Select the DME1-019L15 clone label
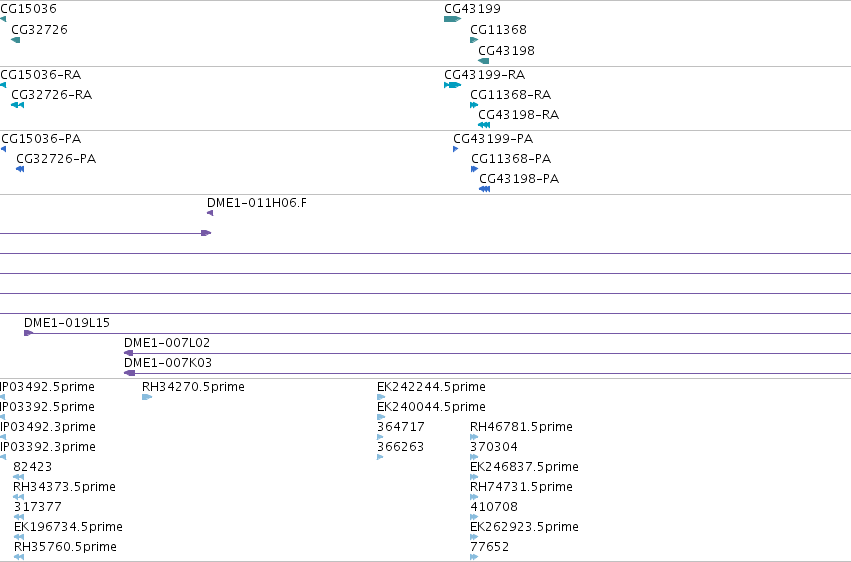The height and width of the screenshot is (562, 851). (x=67, y=323)
